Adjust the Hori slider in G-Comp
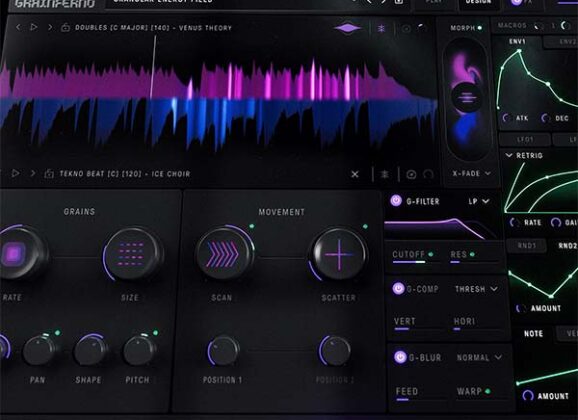The height and width of the screenshot is (420, 578). click(477, 329)
